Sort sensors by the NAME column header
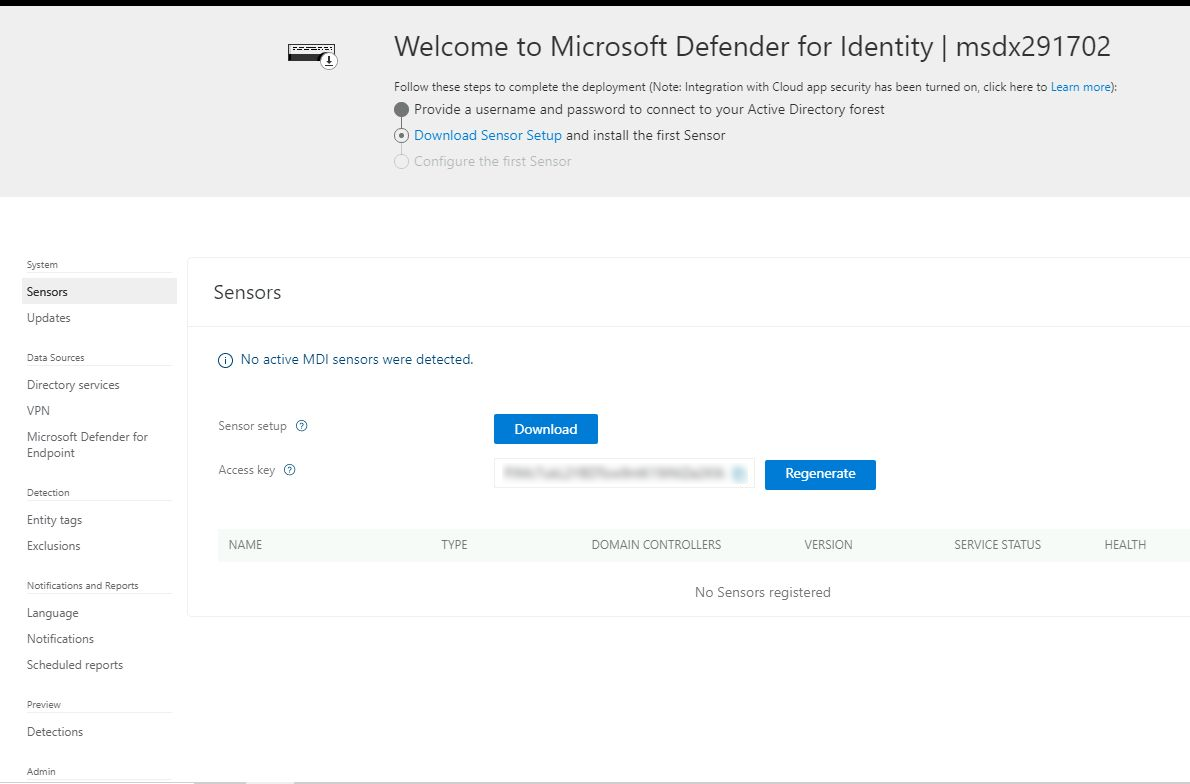1190x784 pixels. click(x=245, y=545)
